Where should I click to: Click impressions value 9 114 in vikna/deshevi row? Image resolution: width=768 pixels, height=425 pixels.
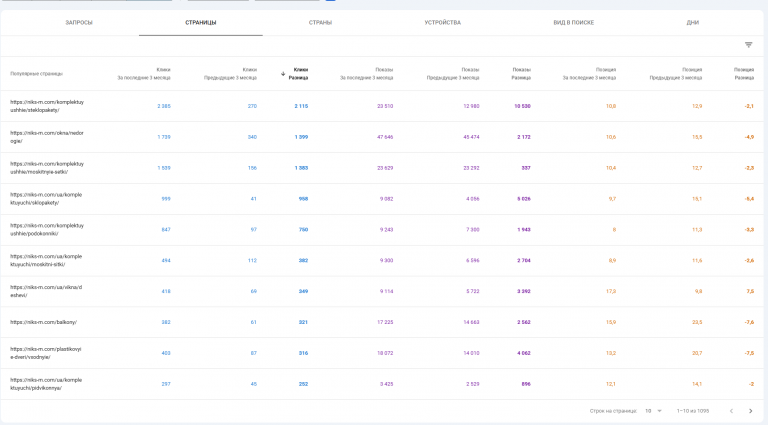click(x=386, y=291)
